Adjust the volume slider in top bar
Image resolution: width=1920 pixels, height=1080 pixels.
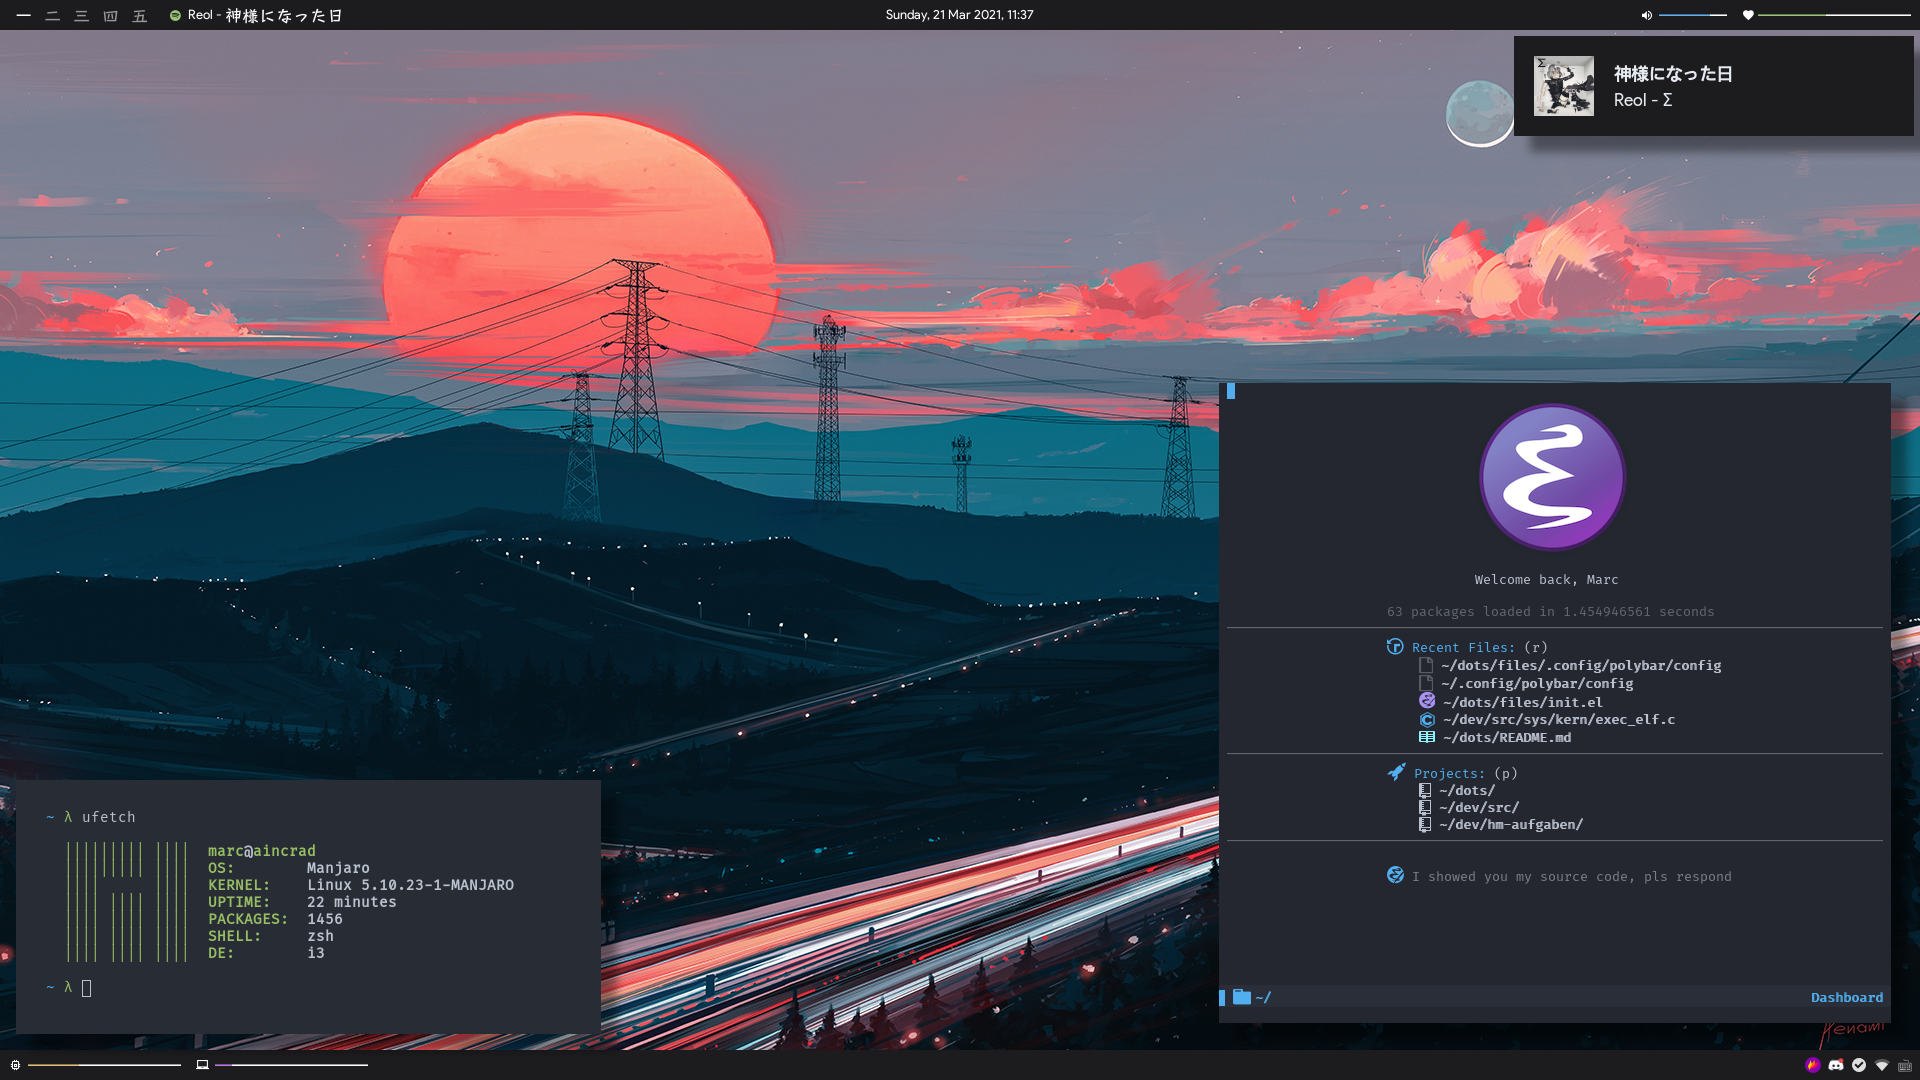[x=1693, y=15]
